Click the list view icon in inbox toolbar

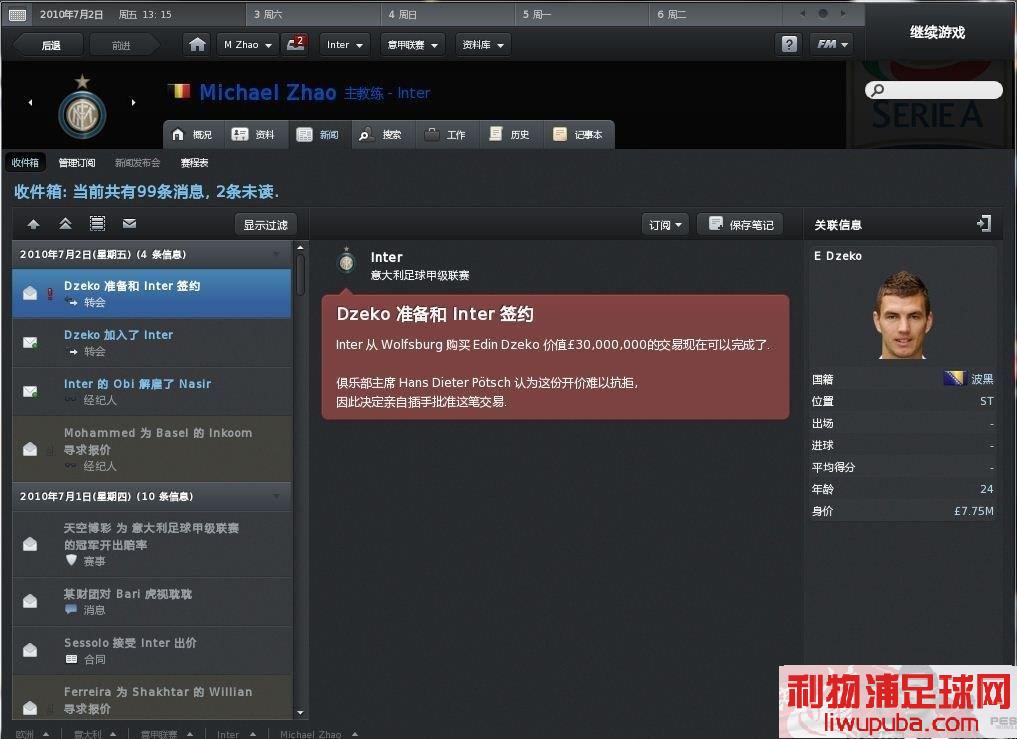coord(97,224)
